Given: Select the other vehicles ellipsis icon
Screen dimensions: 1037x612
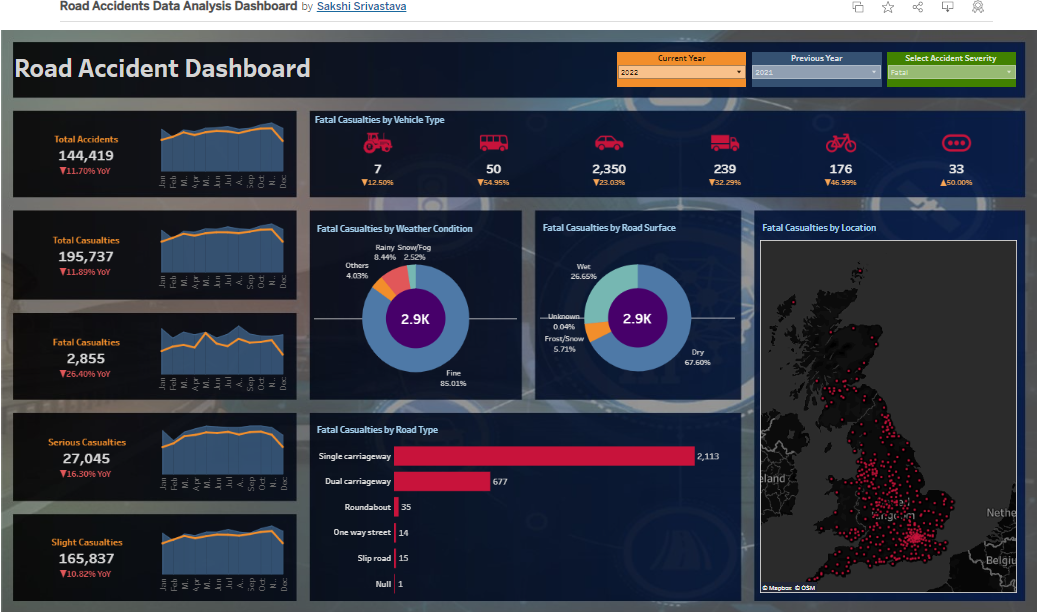Looking at the screenshot, I should coord(956,142).
